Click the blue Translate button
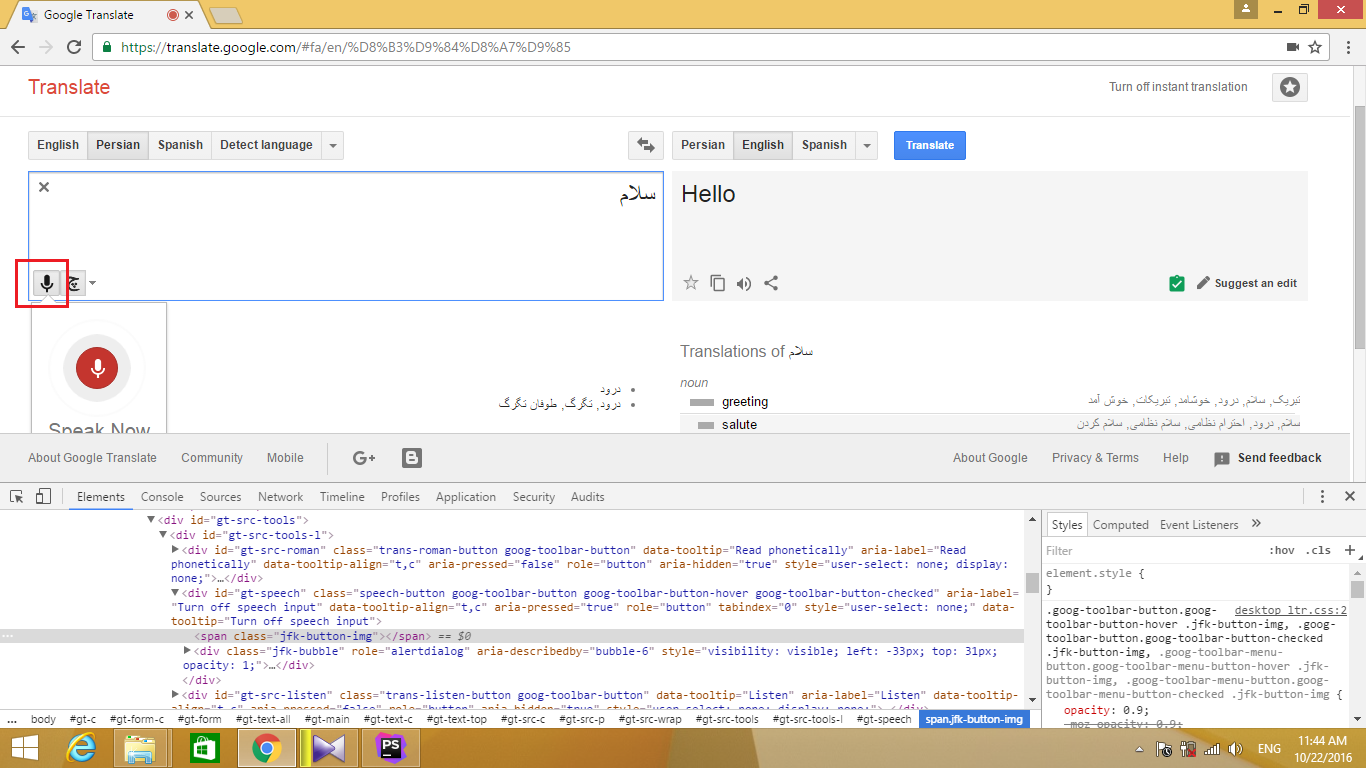 pyautogui.click(x=930, y=145)
